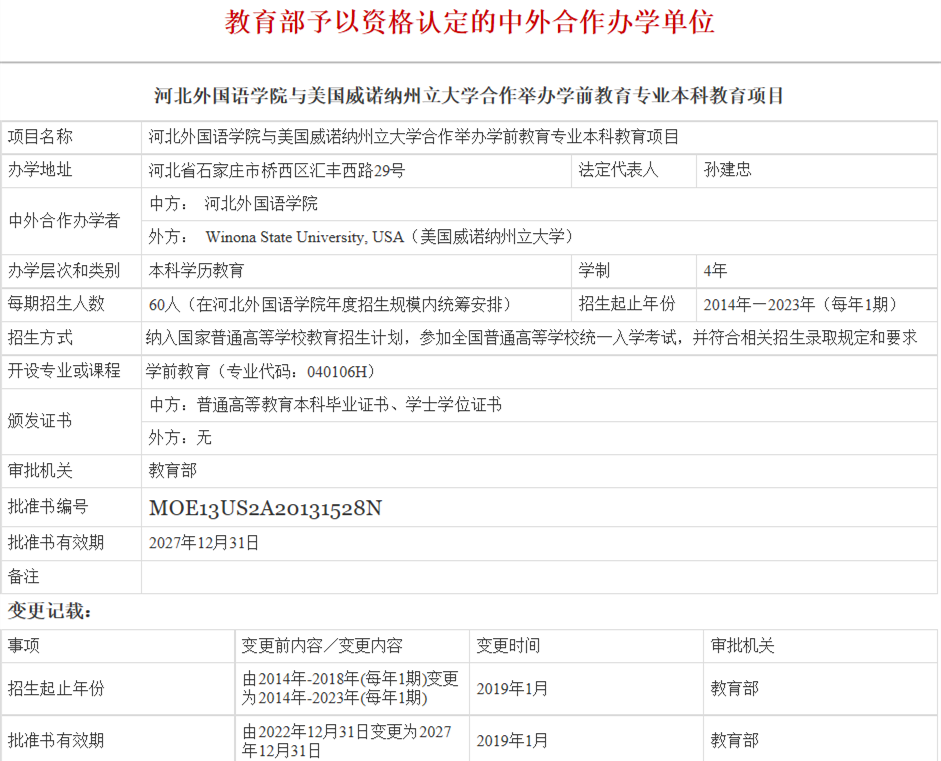This screenshot has height=761, width=941.
Task: Click the 变更记载 section heading
Action: click(x=50, y=610)
